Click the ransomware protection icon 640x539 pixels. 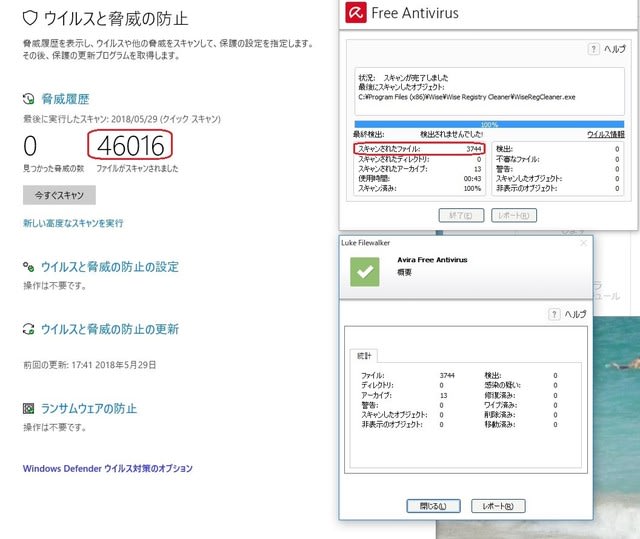point(28,408)
